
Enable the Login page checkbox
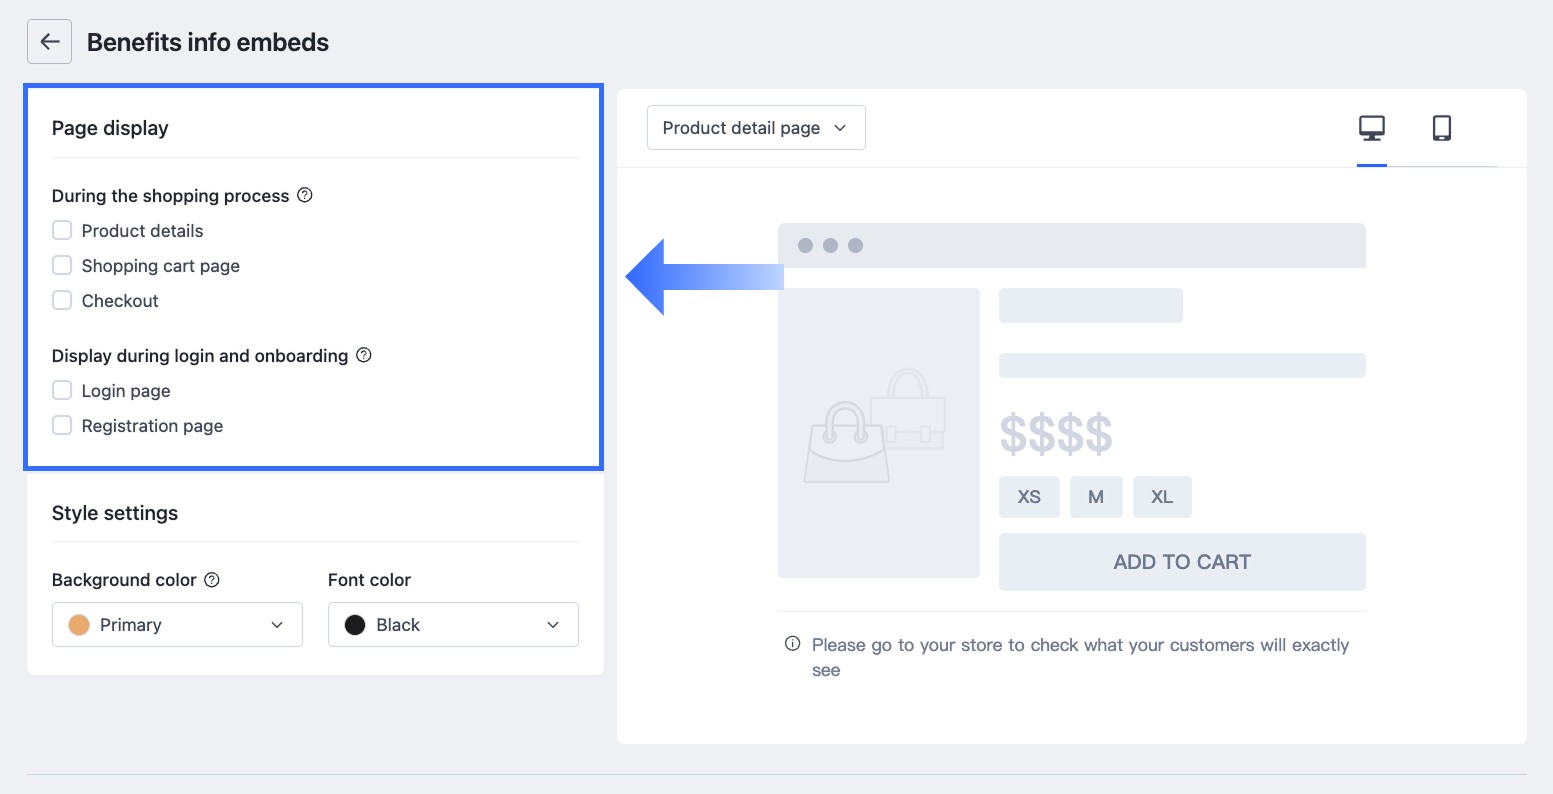[x=62, y=391]
